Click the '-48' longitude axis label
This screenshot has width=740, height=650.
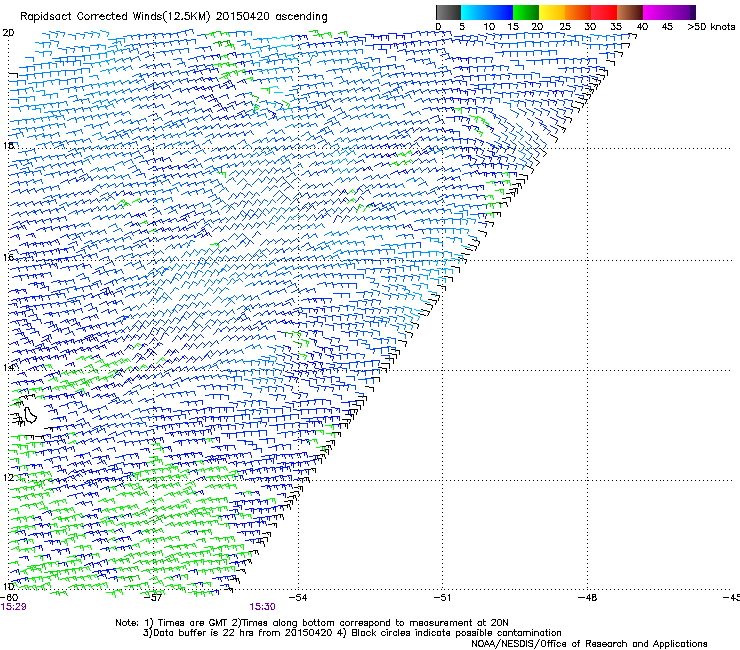click(x=587, y=597)
